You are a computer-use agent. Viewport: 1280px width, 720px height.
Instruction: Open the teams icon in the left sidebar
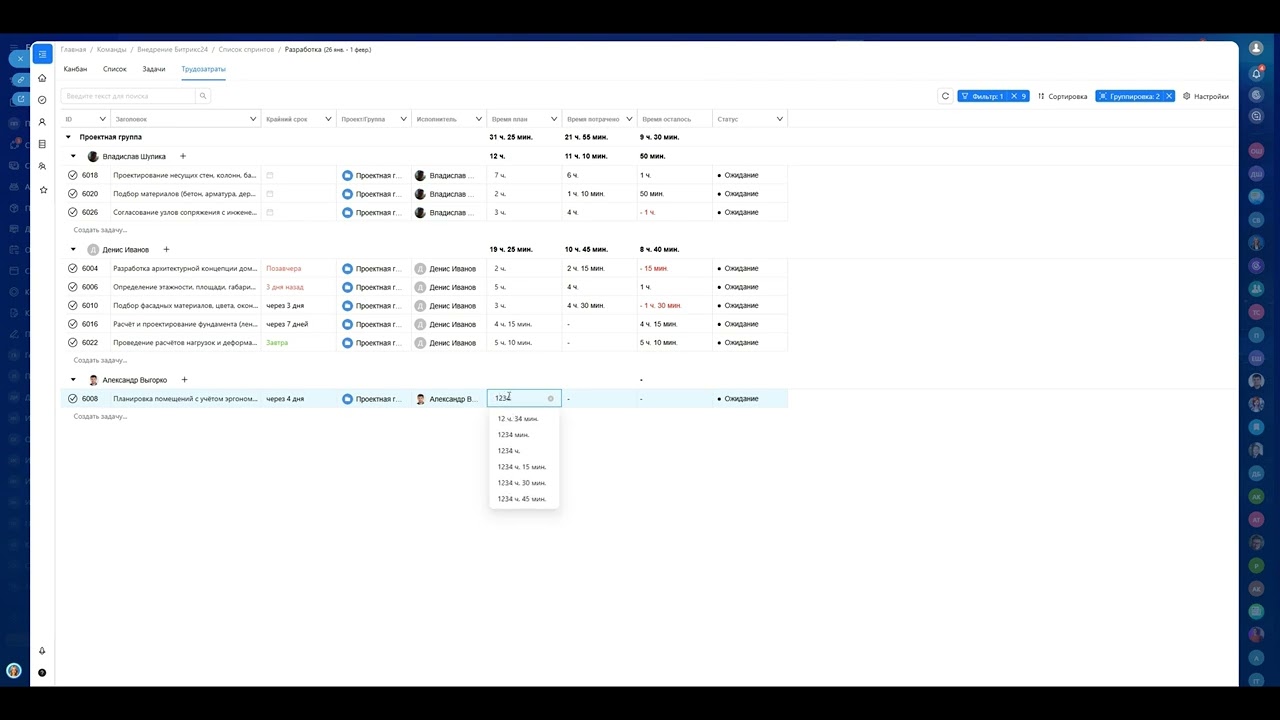click(42, 166)
